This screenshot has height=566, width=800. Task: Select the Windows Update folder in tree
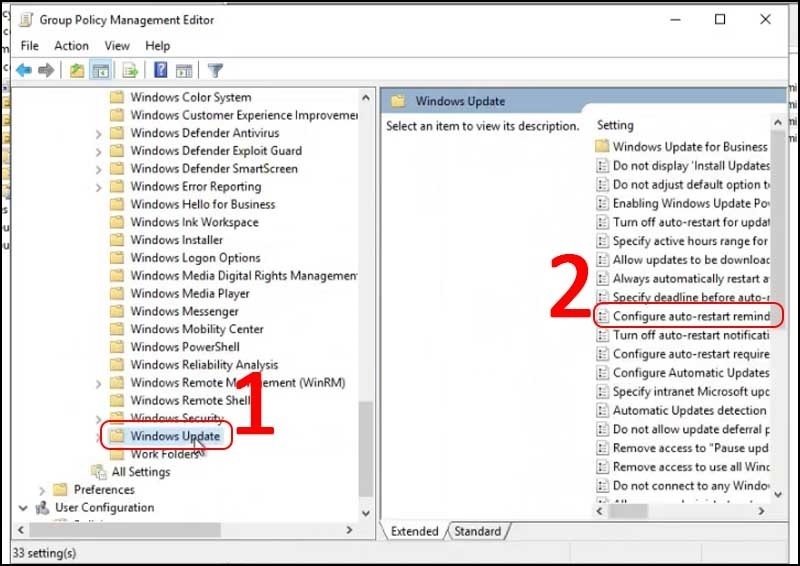click(x=175, y=437)
